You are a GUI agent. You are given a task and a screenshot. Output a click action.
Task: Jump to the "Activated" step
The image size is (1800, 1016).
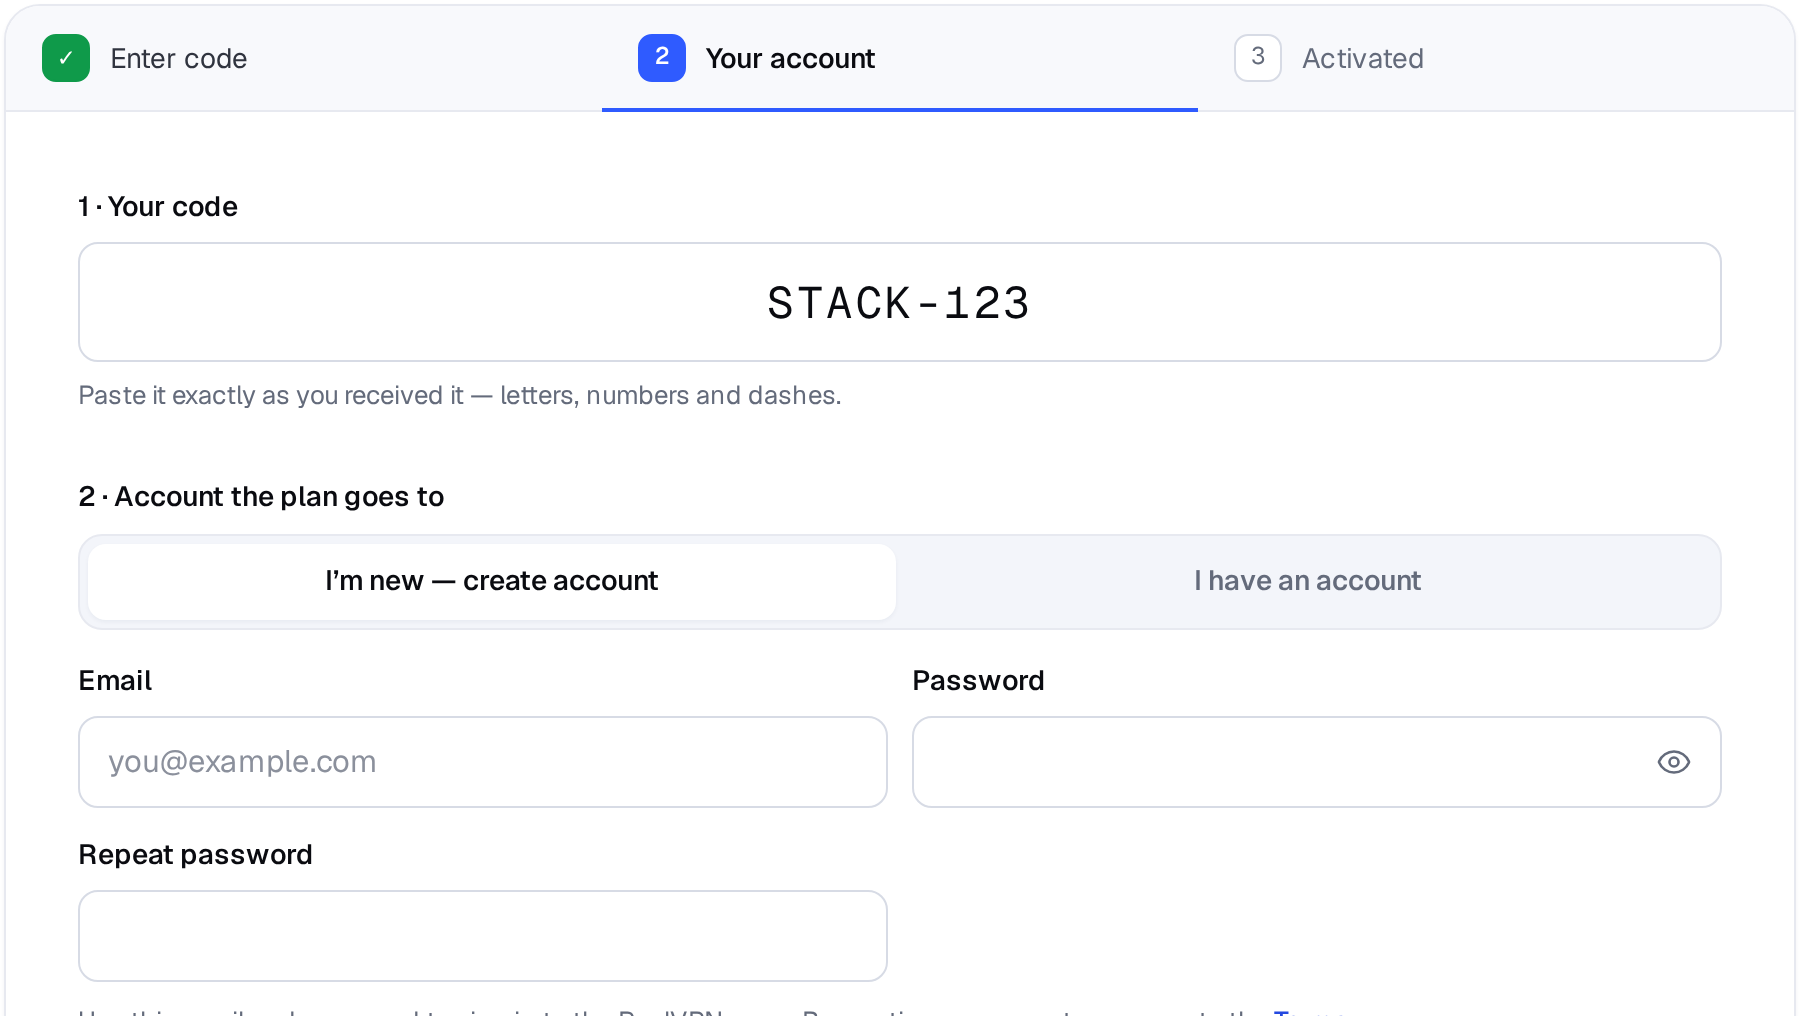[1329, 58]
